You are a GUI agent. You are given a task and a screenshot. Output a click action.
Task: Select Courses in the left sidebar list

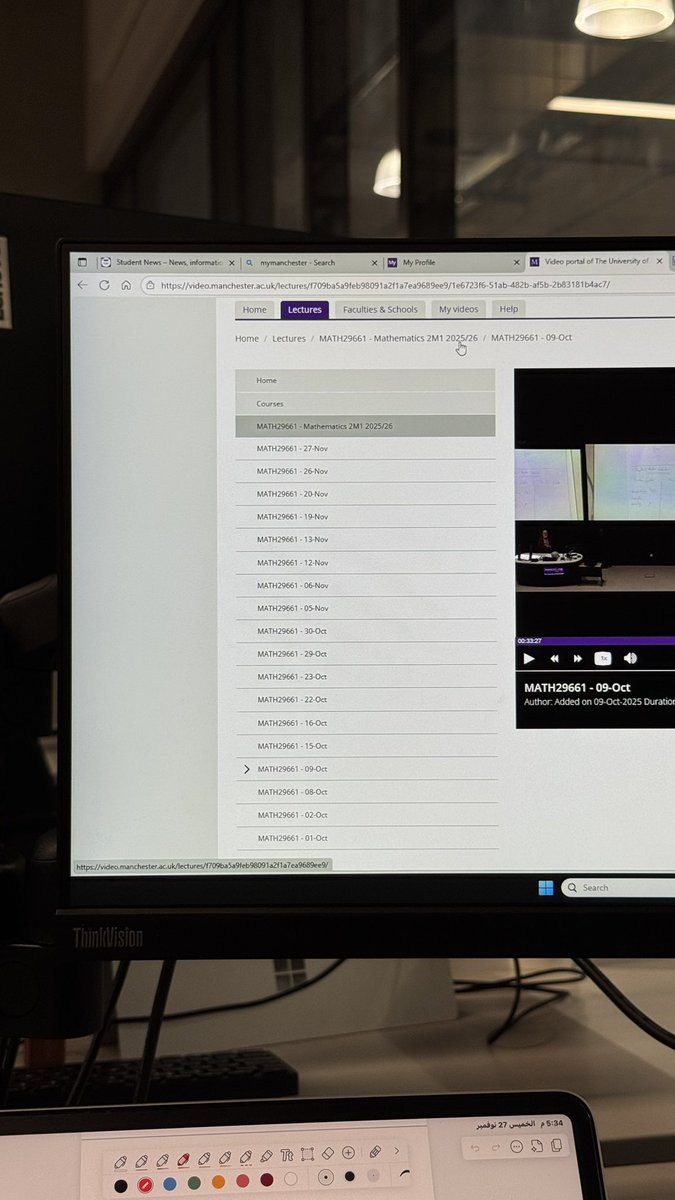pyautogui.click(x=365, y=403)
